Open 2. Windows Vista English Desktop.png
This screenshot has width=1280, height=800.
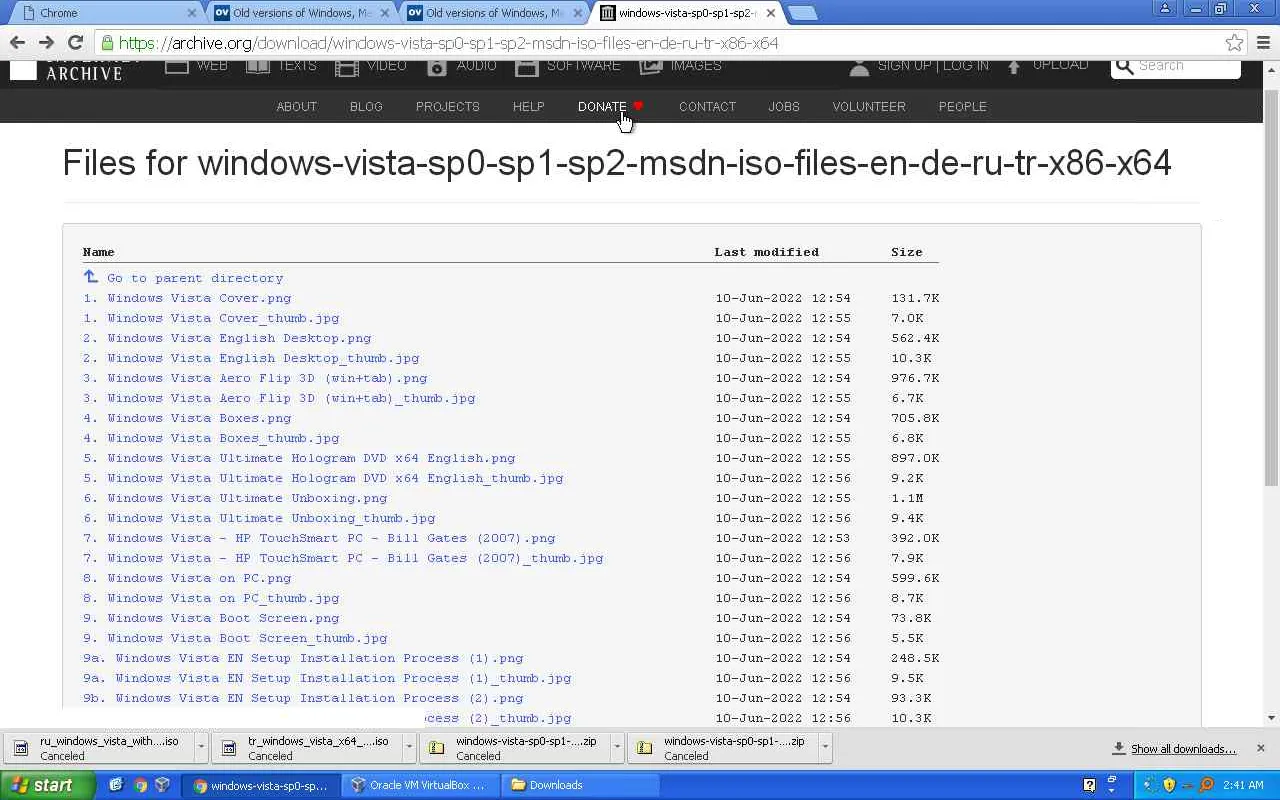(x=227, y=338)
